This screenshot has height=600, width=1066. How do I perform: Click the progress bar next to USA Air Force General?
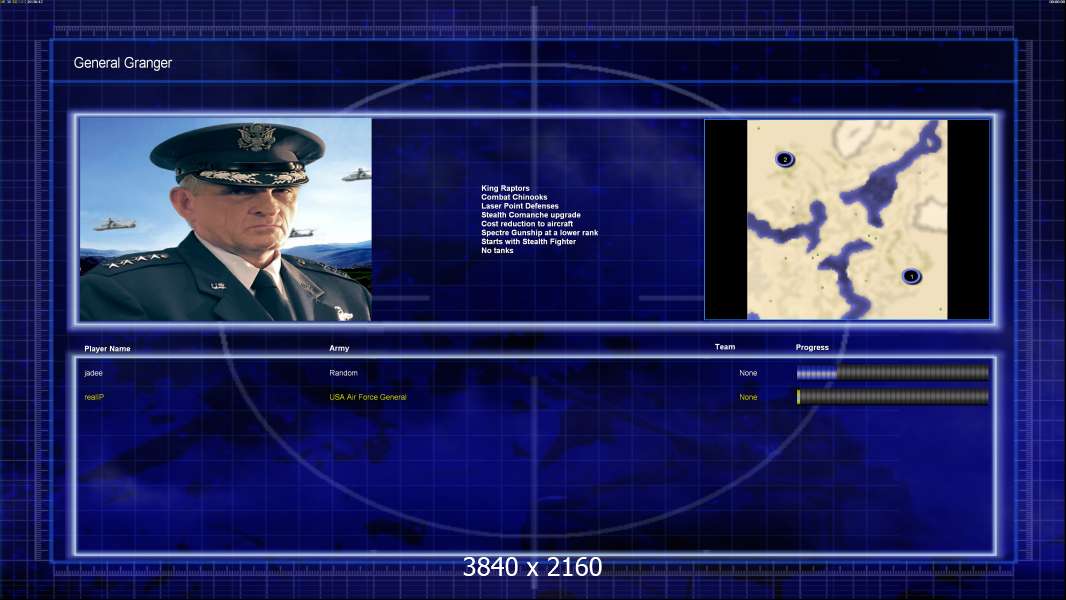tap(893, 397)
